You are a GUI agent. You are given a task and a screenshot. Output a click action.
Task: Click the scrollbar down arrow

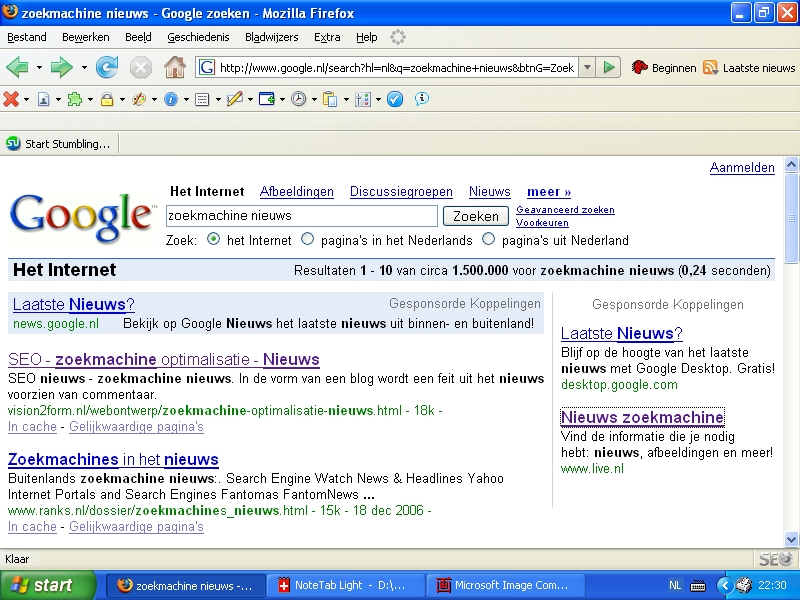(791, 539)
